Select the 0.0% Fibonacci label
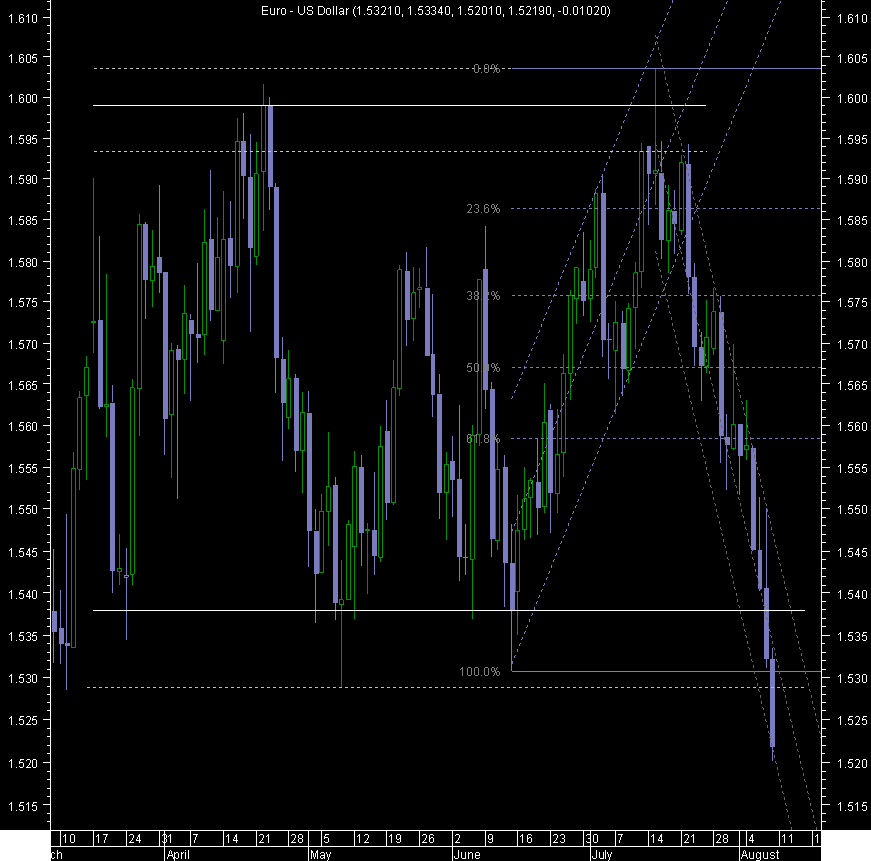 point(486,69)
